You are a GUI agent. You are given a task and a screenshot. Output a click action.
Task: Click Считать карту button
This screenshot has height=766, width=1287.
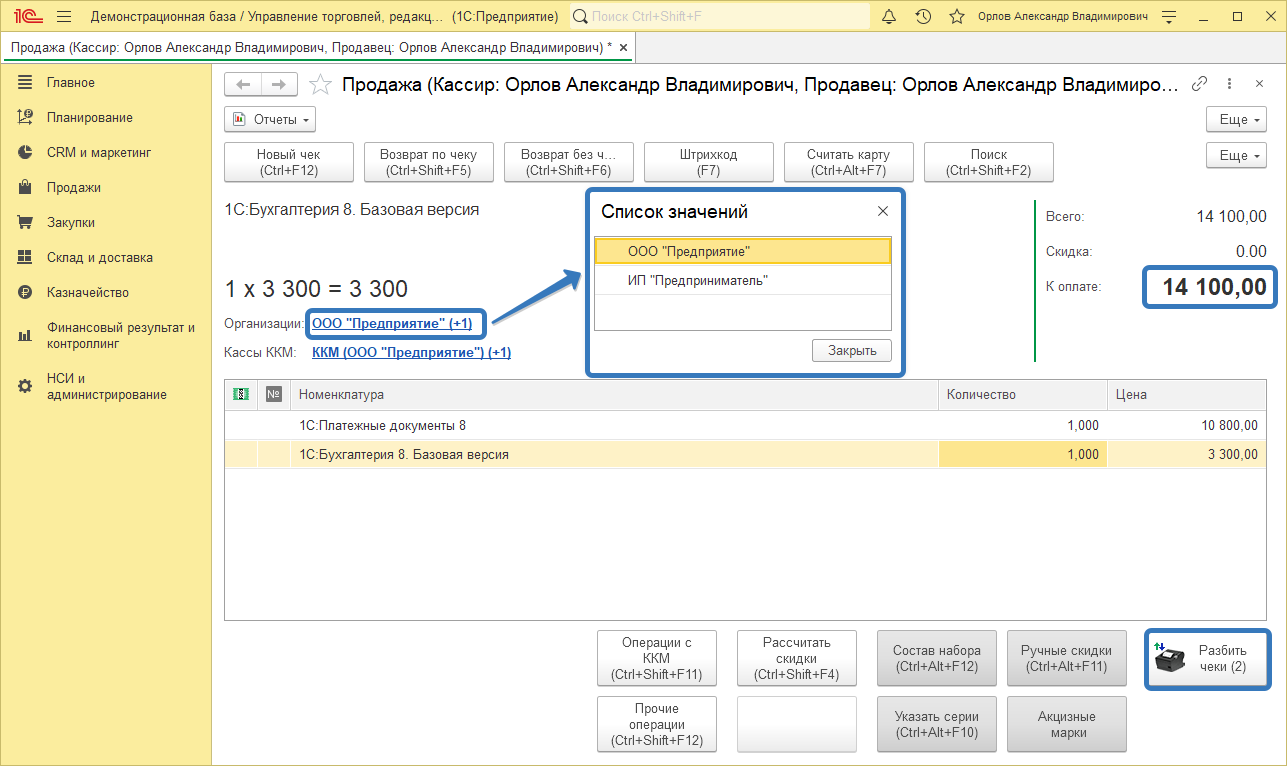click(849, 162)
